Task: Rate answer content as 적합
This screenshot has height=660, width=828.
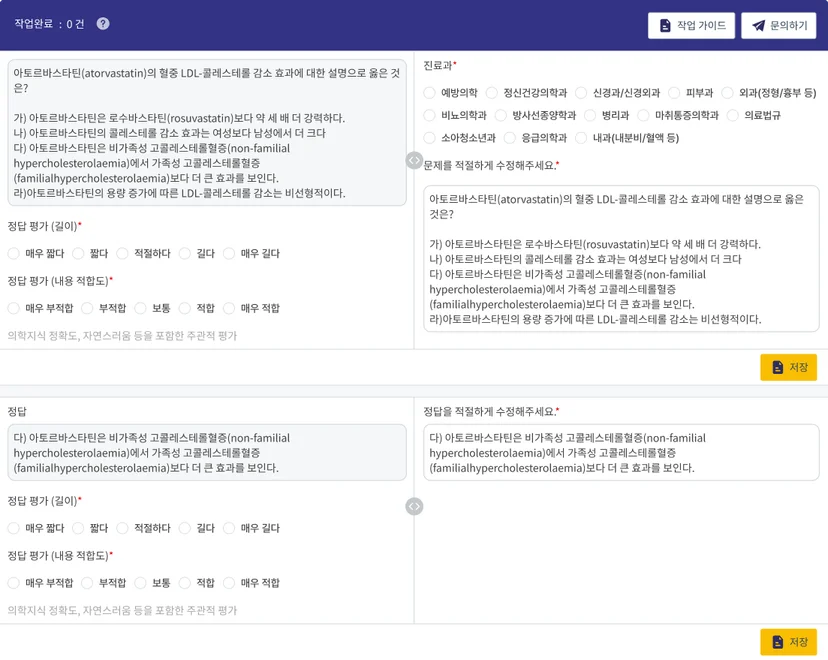Action: [185, 583]
